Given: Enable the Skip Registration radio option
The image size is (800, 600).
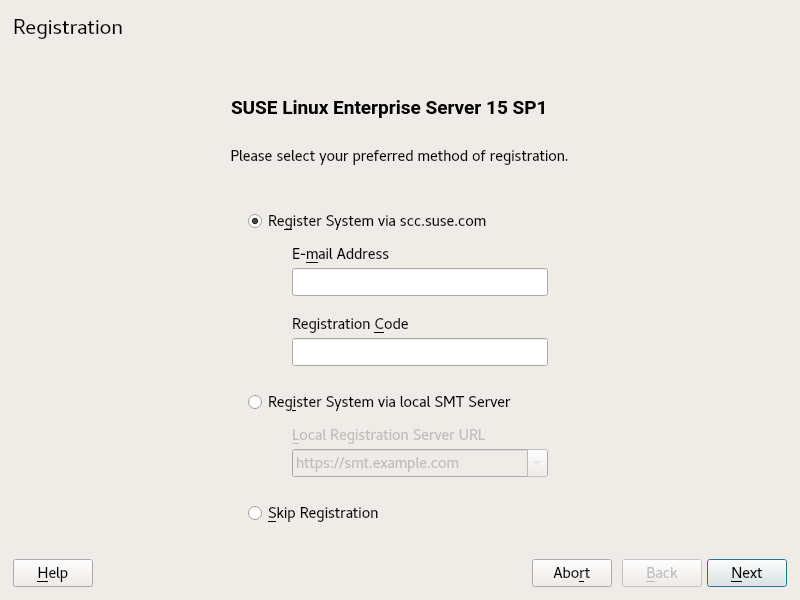Looking at the screenshot, I should point(255,513).
